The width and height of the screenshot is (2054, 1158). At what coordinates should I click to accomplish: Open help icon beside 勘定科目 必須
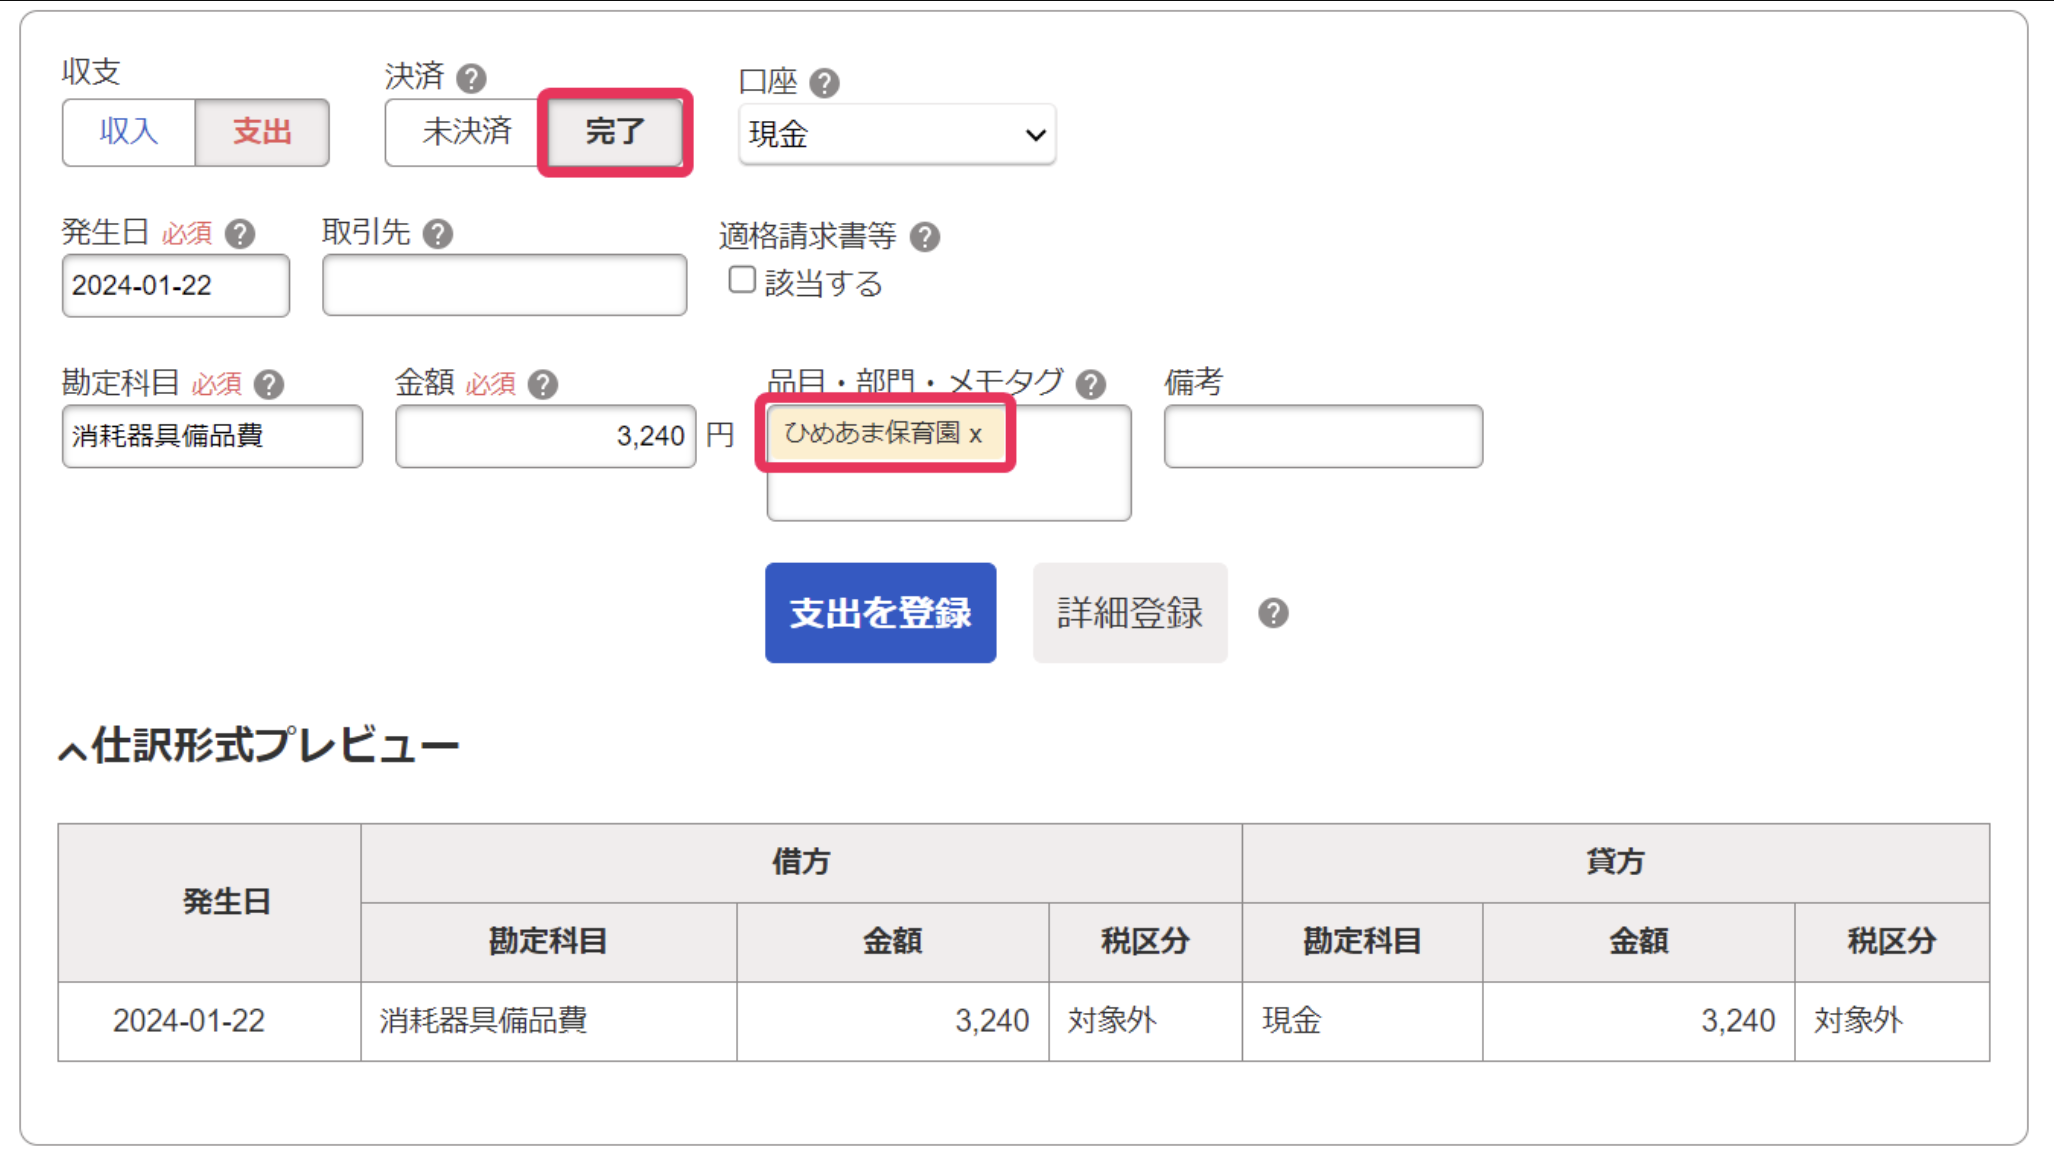269,384
